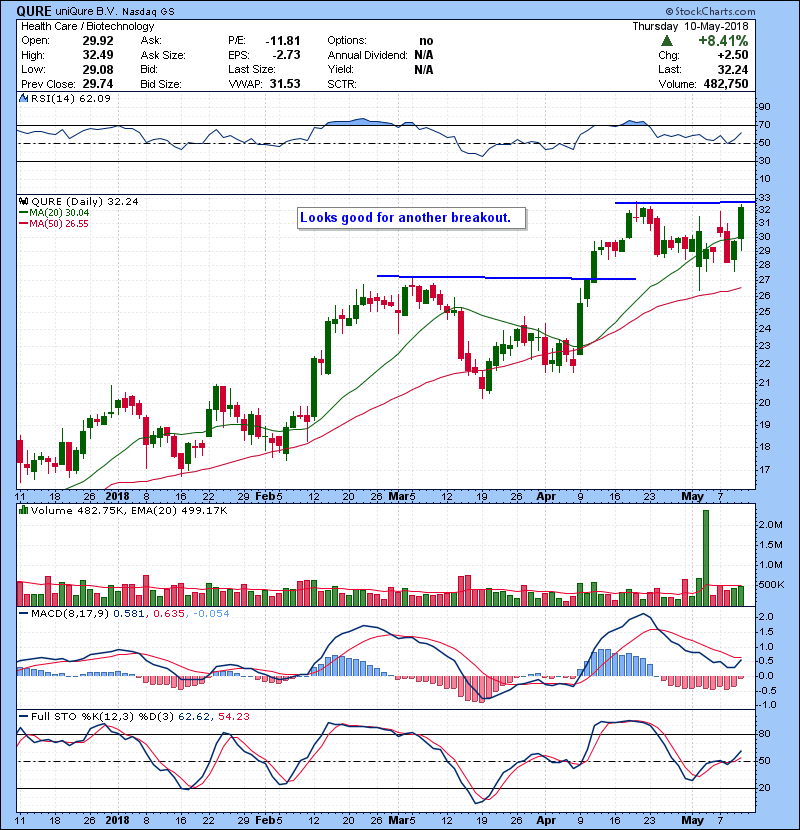Image resolution: width=800 pixels, height=830 pixels.
Task: Click the MACD(8,17,9) panel label
Action: [x=70, y=613]
